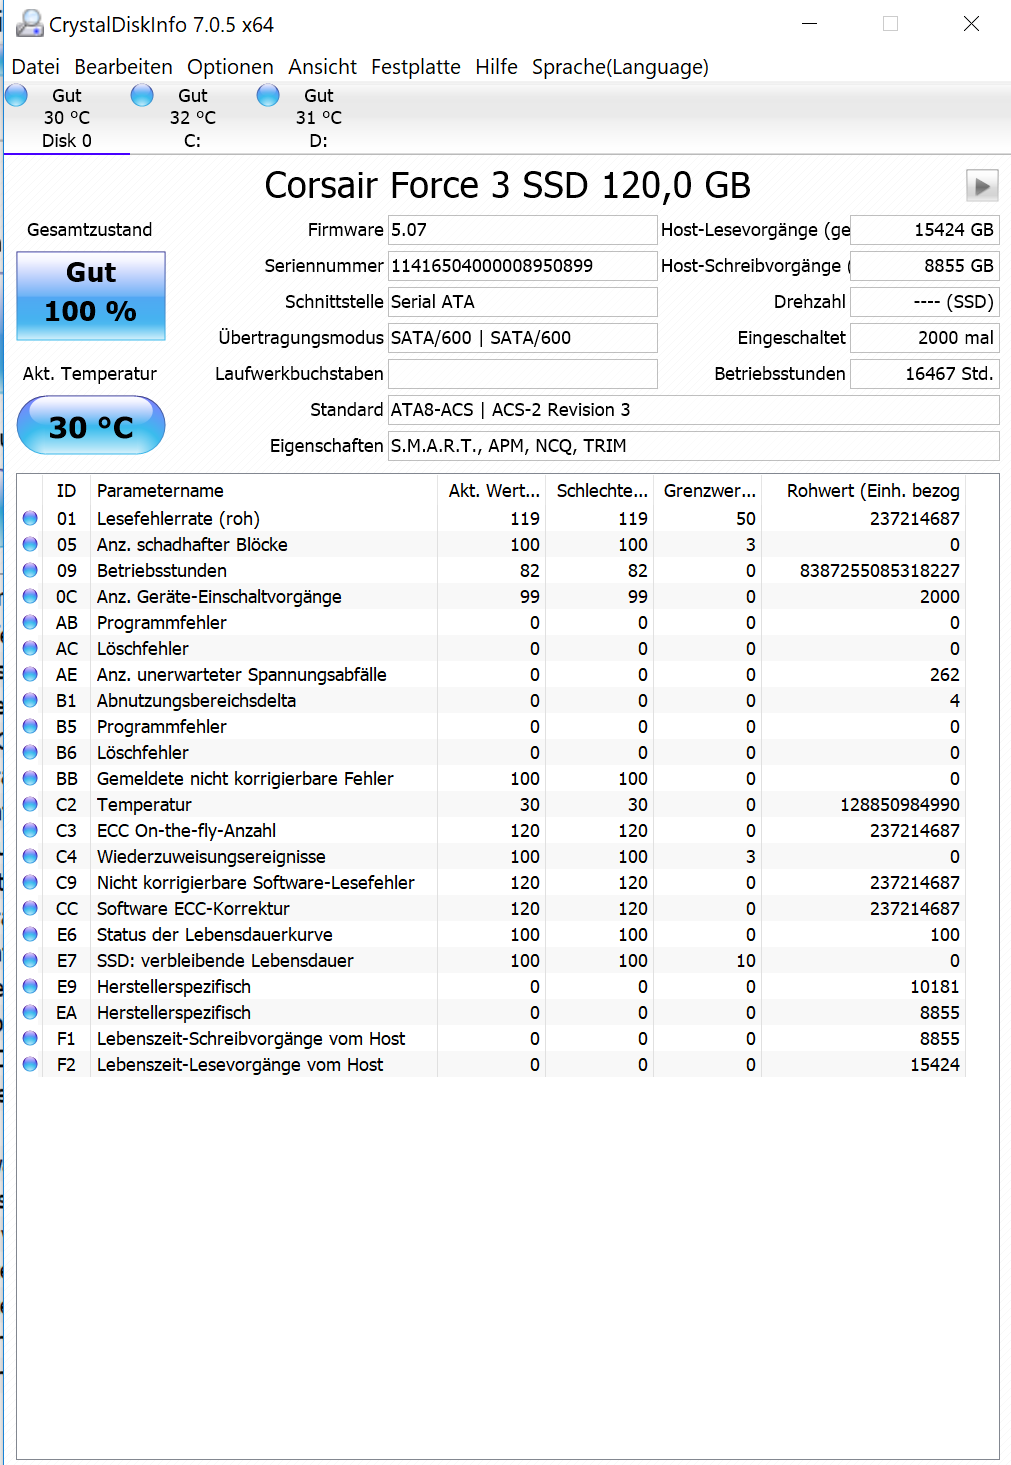The image size is (1011, 1465).
Task: Click the ID column header
Action: [x=66, y=491]
